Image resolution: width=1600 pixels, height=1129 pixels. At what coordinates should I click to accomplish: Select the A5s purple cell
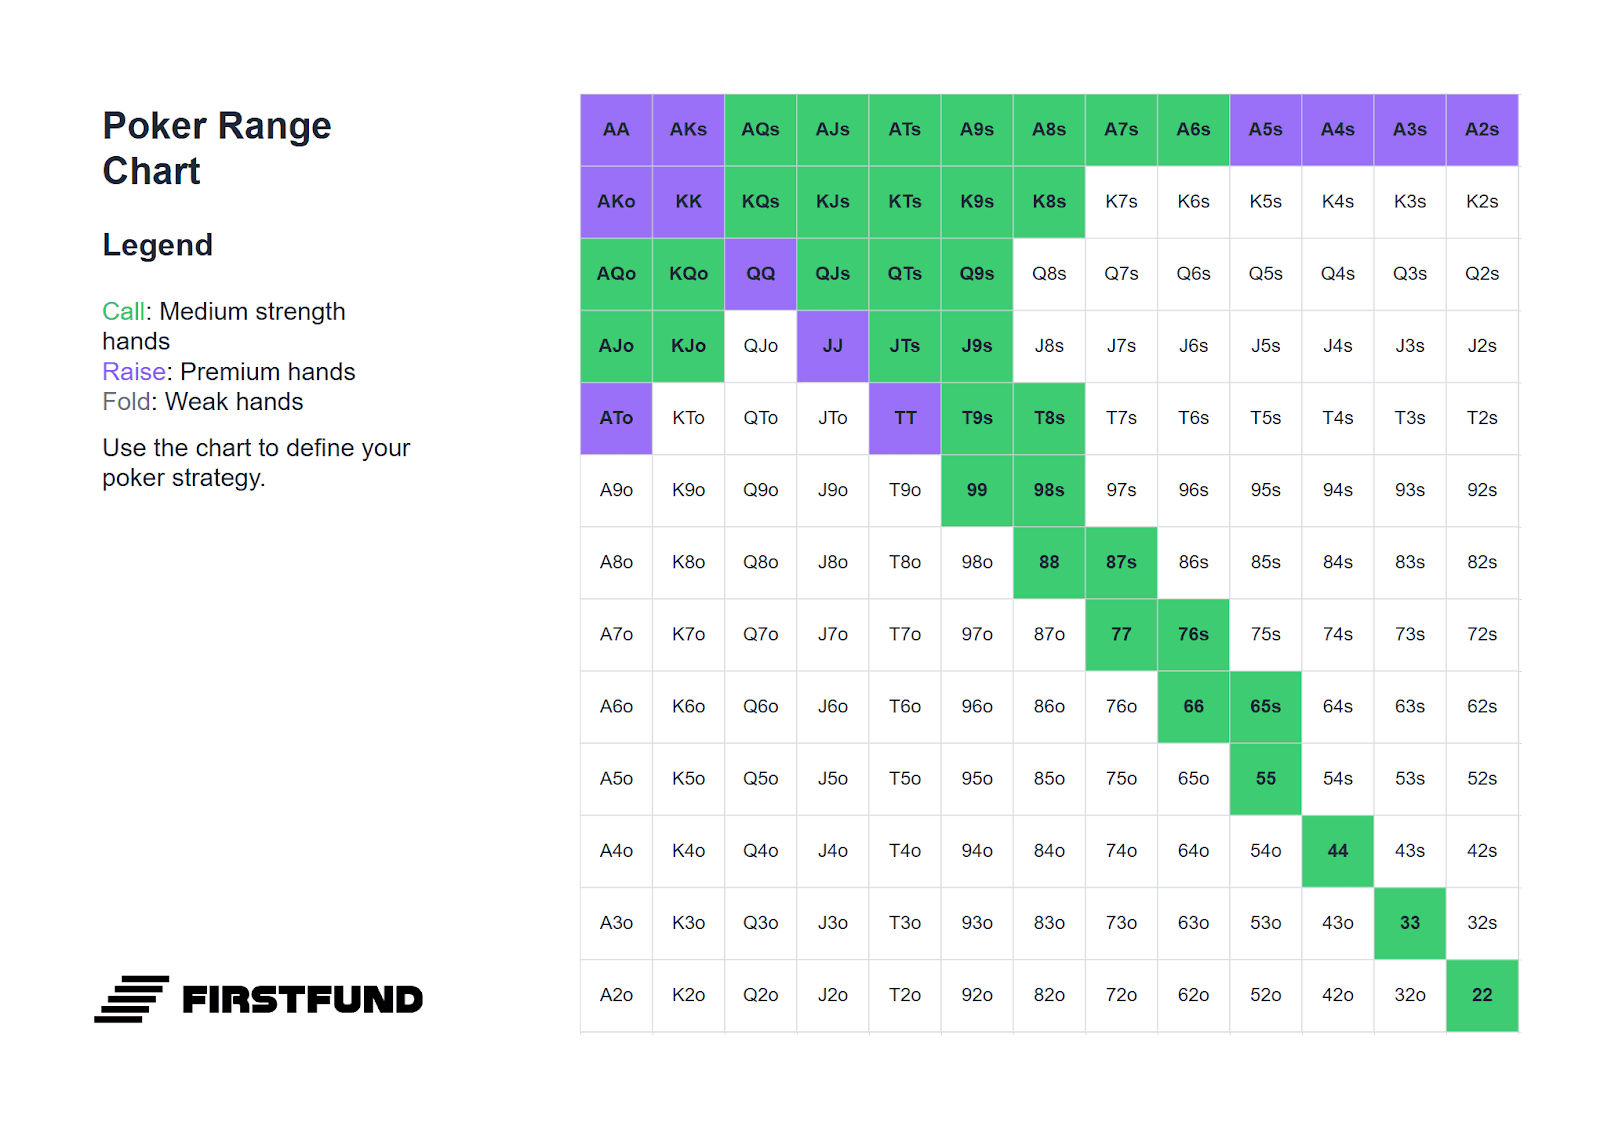point(1266,130)
